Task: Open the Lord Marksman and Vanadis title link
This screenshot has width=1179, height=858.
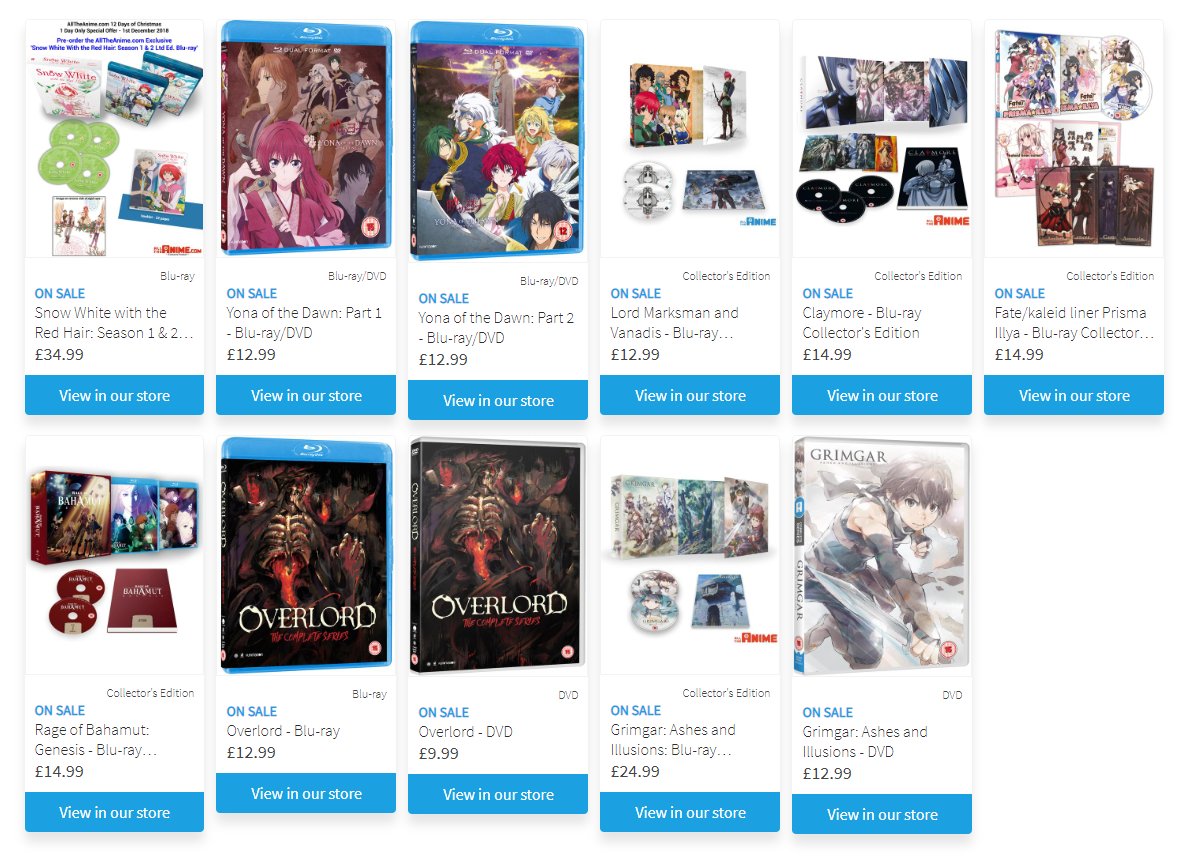Action: point(674,323)
